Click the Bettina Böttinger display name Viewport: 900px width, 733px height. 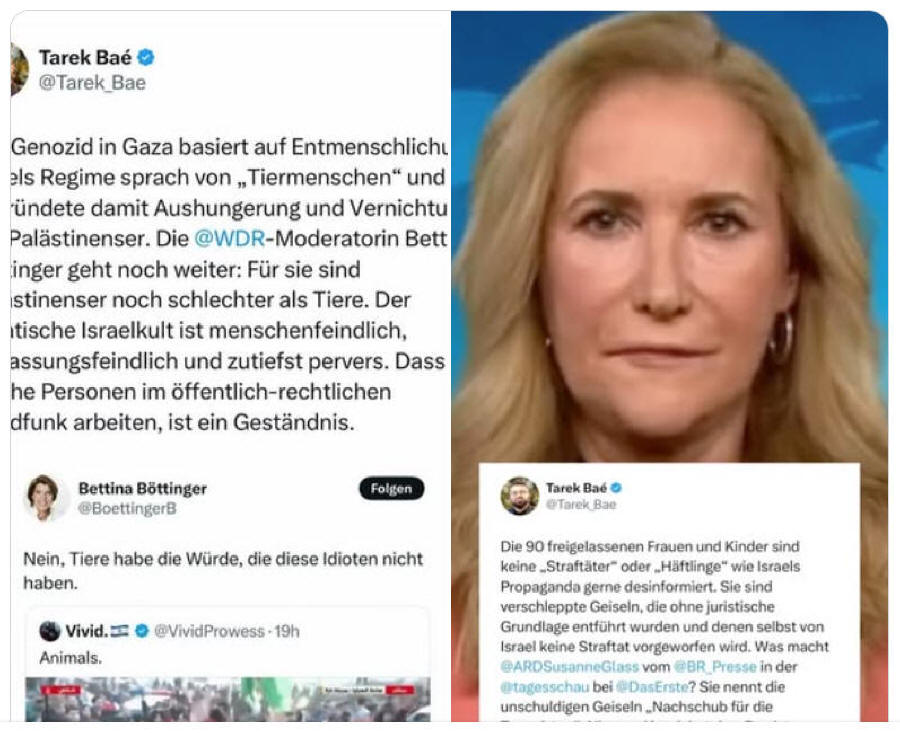click(142, 488)
